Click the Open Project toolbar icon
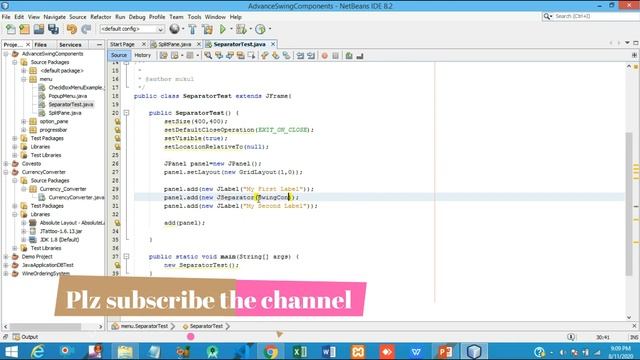The image size is (640, 360). (x=39, y=29)
